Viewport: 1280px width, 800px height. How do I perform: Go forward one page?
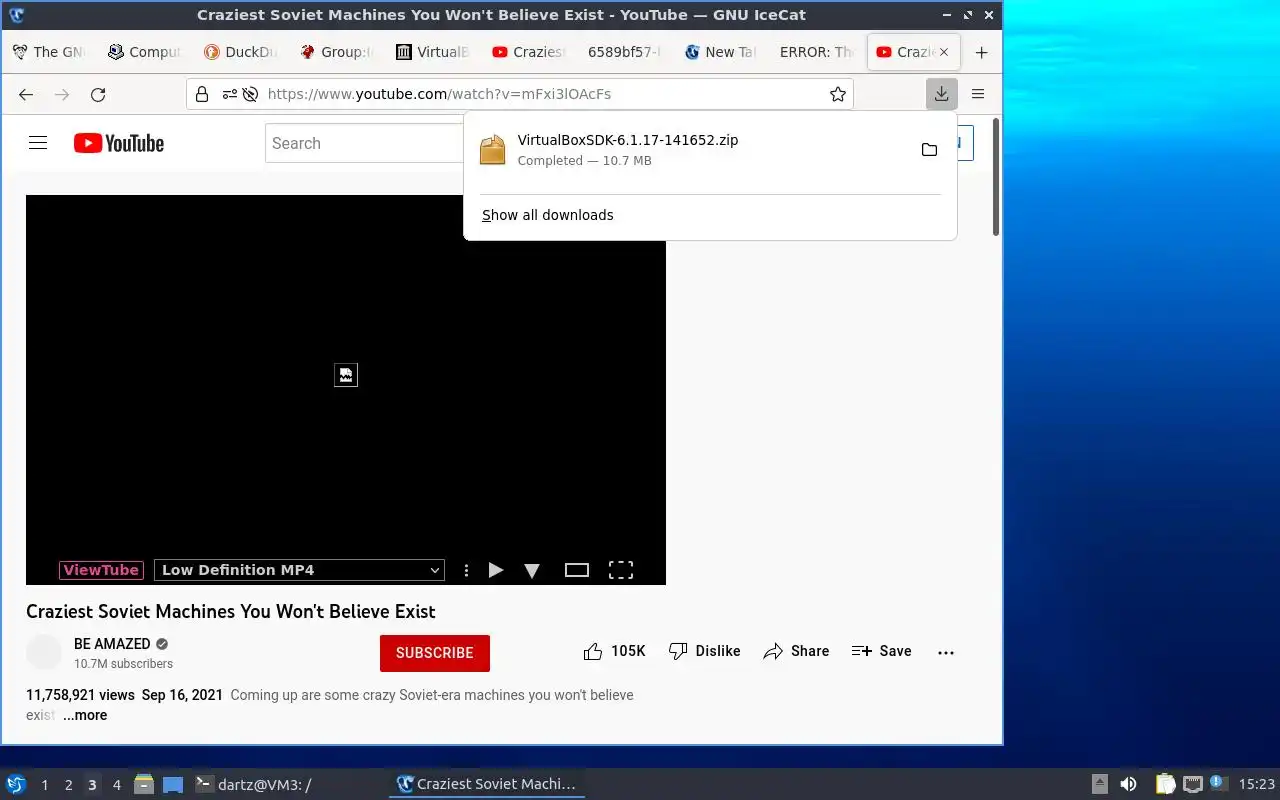pyautogui.click(x=62, y=94)
